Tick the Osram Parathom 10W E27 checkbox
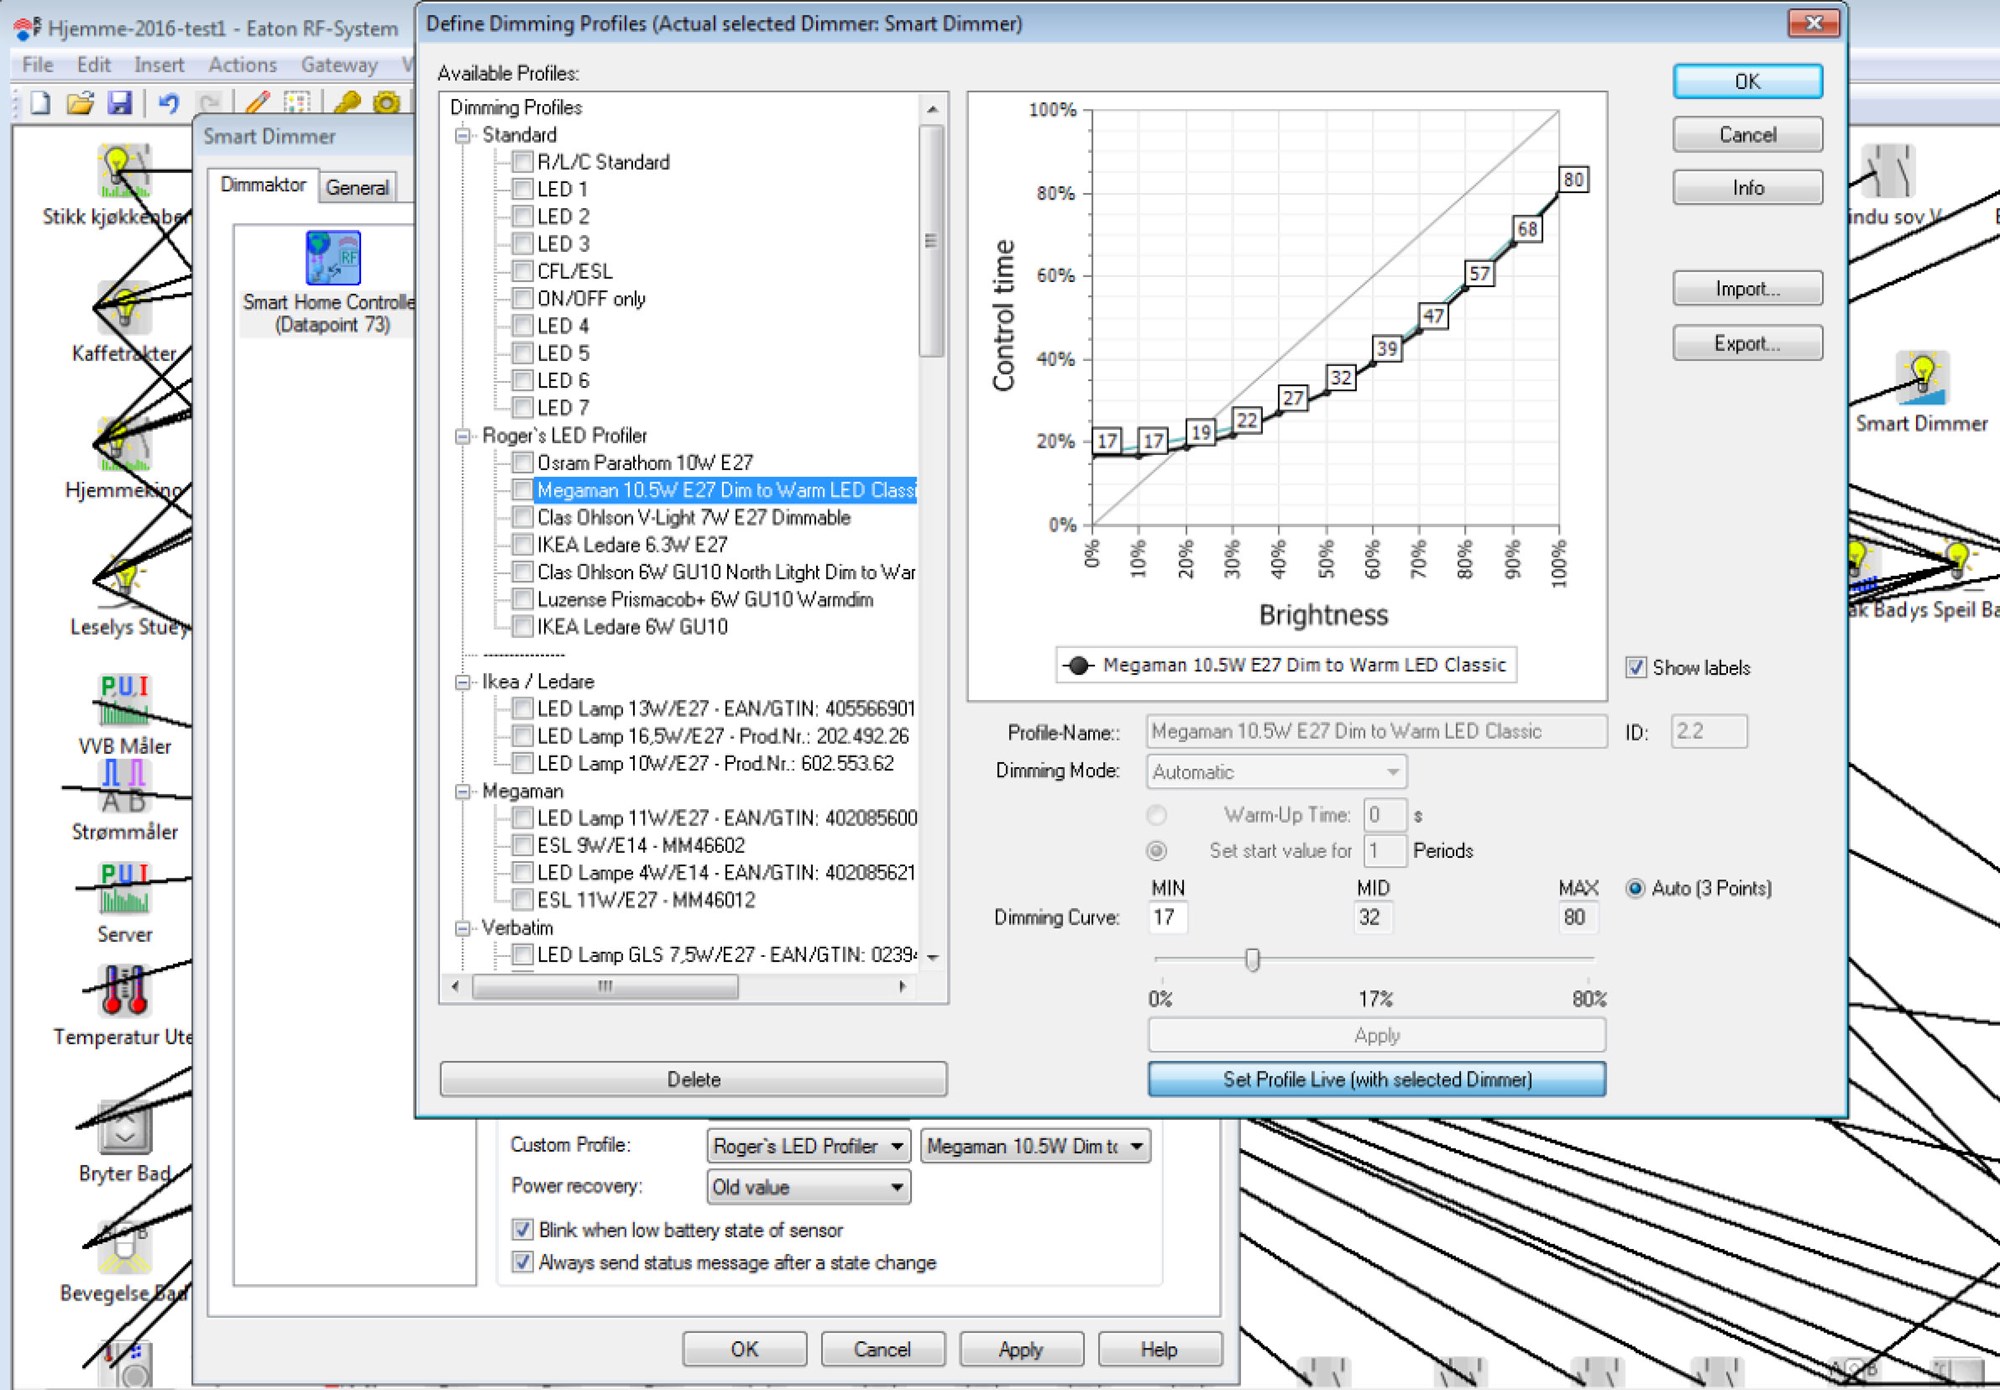The width and height of the screenshot is (2000, 1390). (522, 462)
